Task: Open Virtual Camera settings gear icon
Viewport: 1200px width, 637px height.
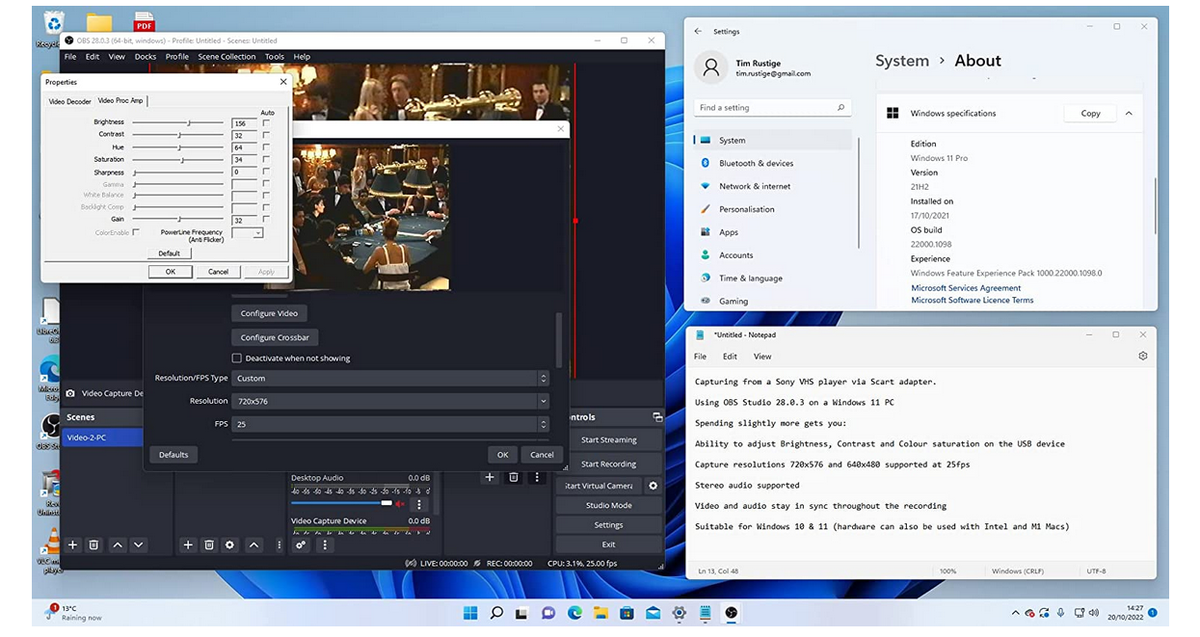Action: (653, 485)
